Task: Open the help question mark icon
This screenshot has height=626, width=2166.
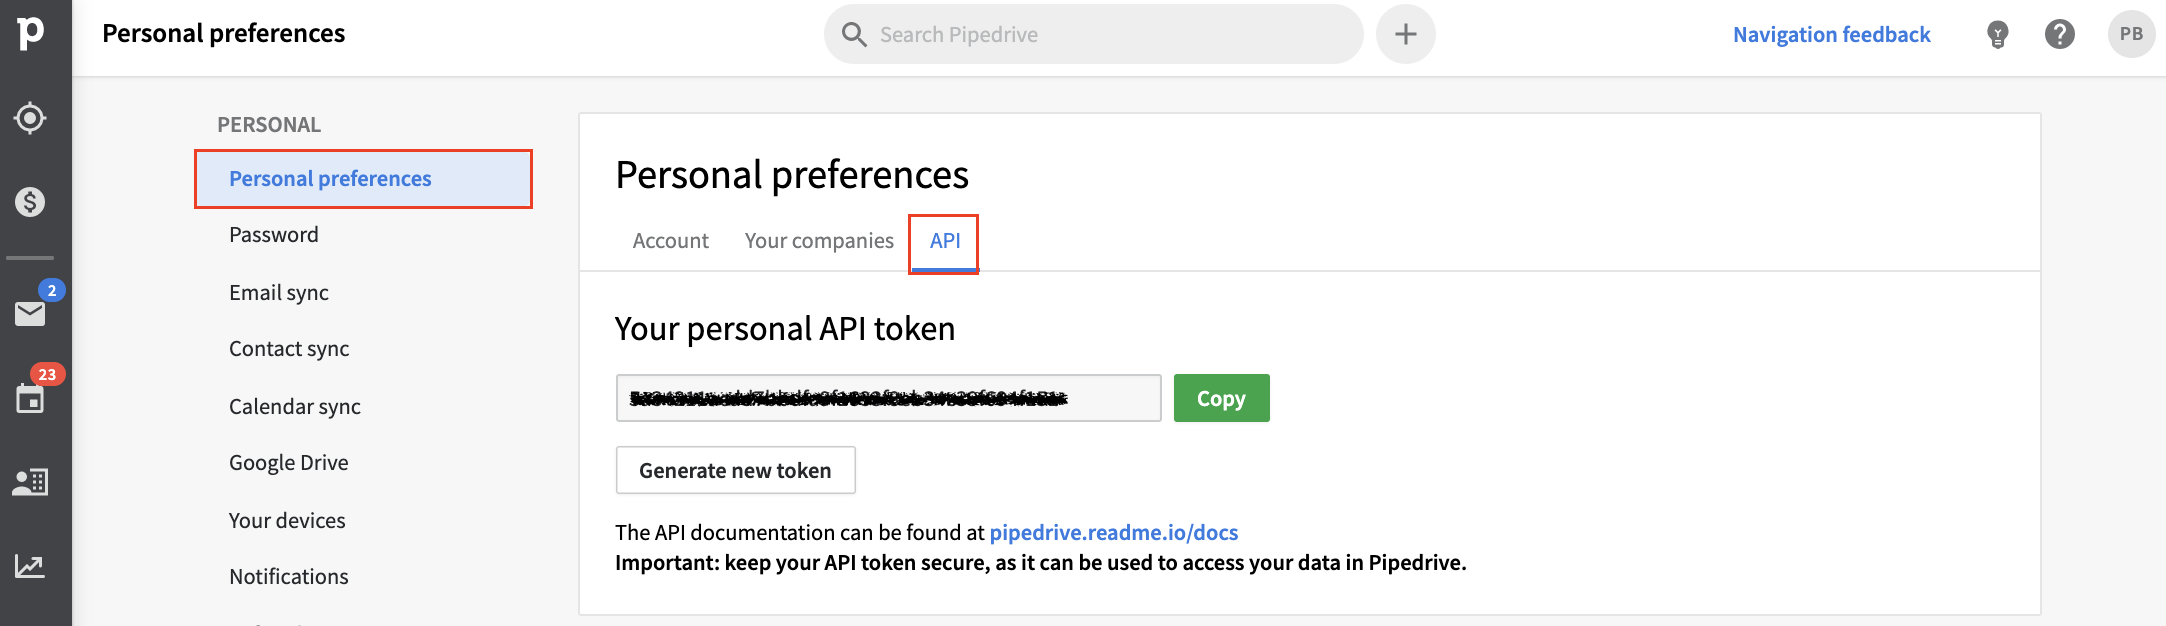Action: 2059,34
